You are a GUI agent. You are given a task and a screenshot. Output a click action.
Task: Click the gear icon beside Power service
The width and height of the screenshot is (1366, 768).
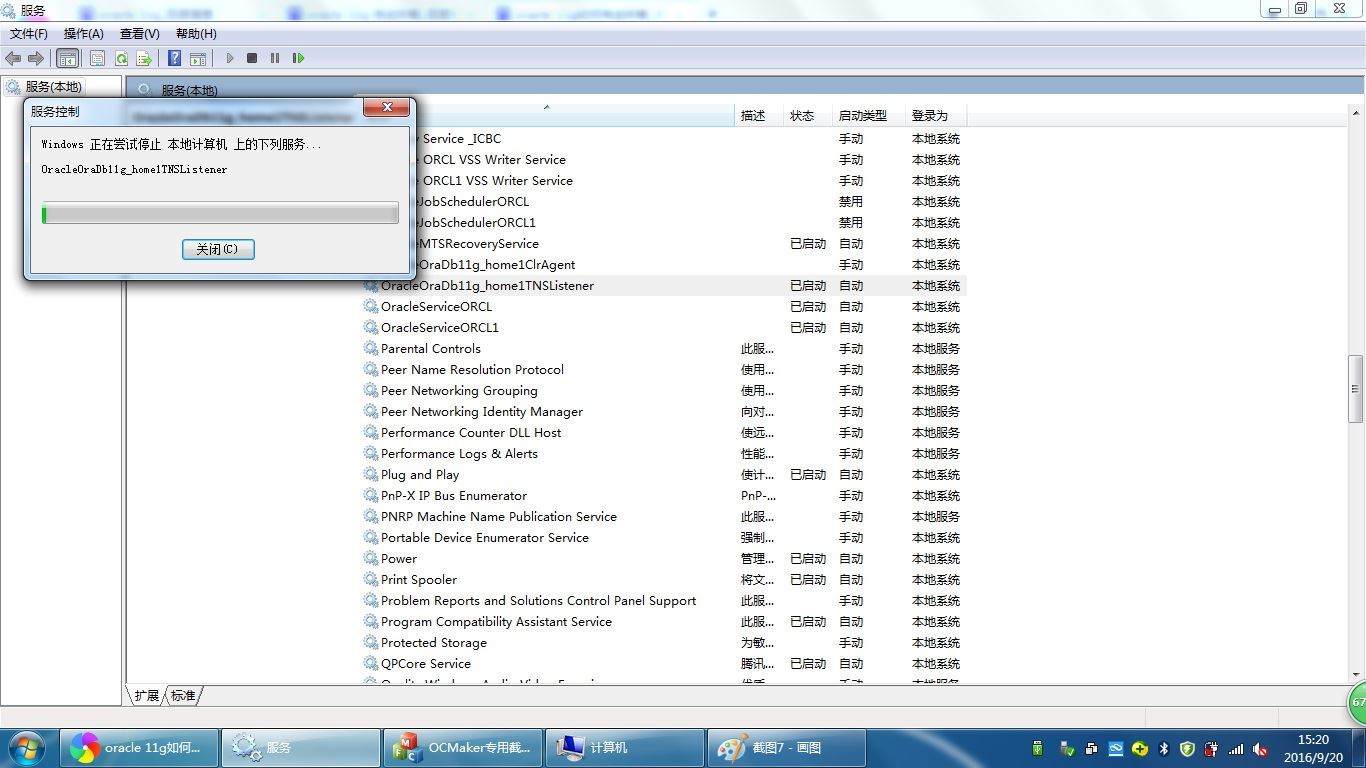tap(370, 559)
